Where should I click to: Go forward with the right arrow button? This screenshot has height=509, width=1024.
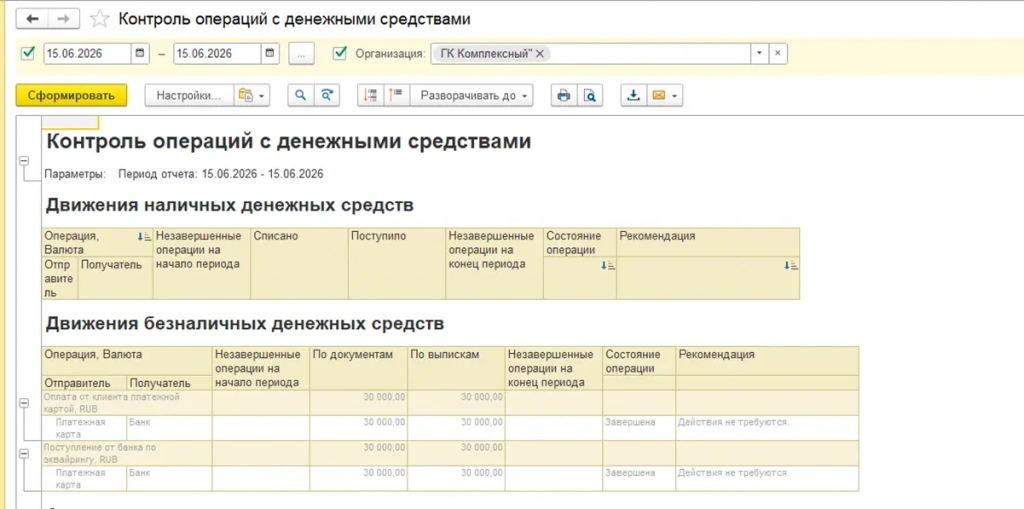click(63, 19)
